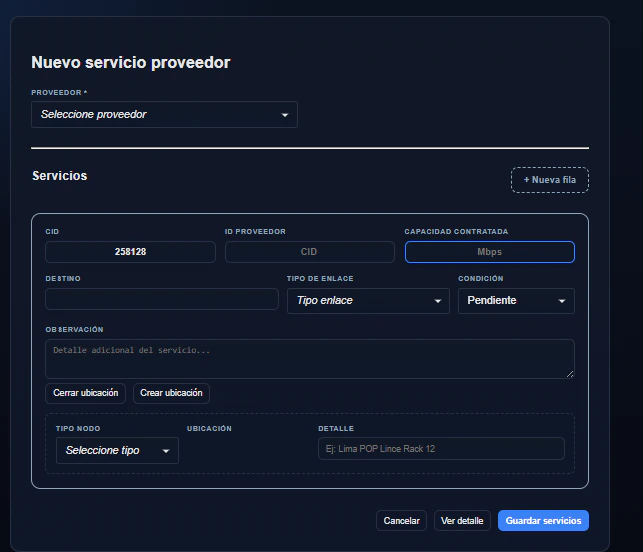Click the Destino input field

(x=162, y=299)
